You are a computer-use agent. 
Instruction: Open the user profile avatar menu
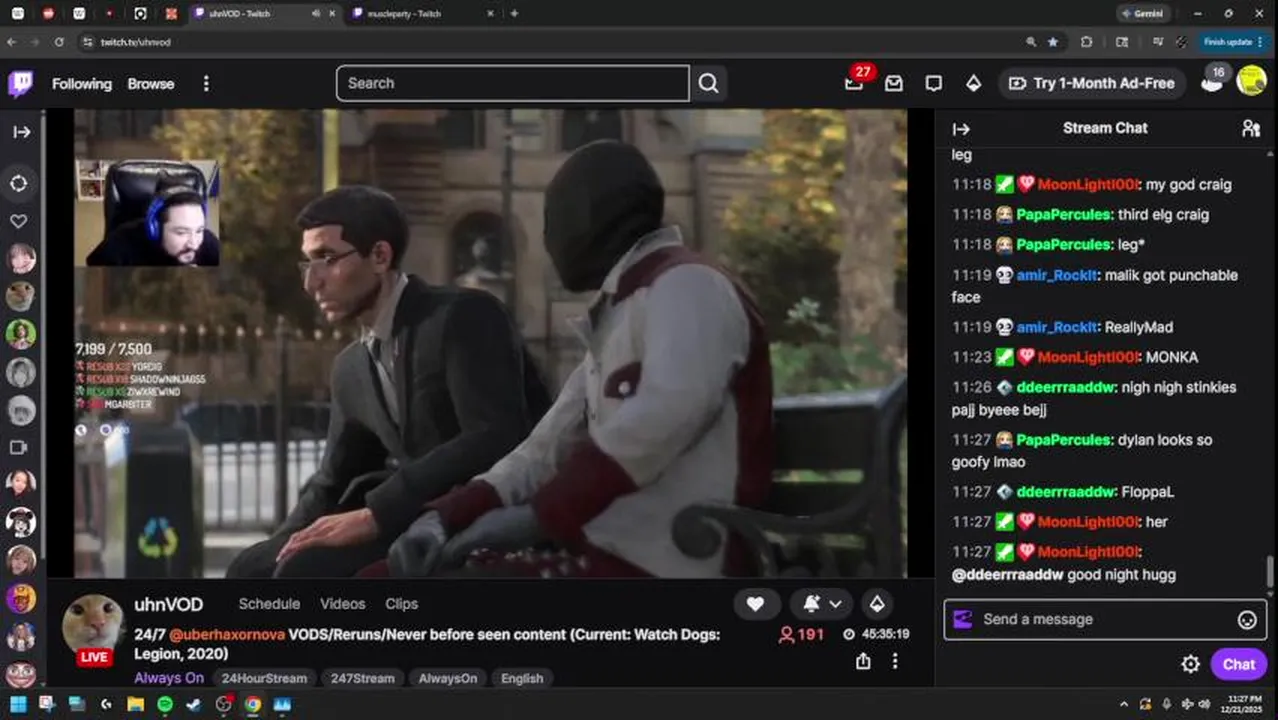coord(1251,81)
